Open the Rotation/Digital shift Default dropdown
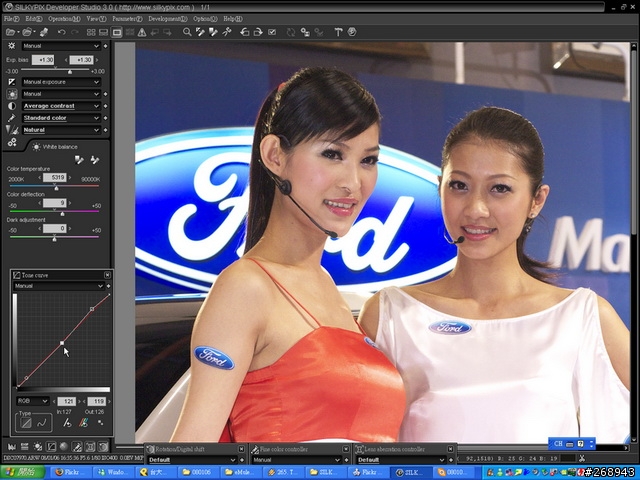Viewport: 640px width, 480px height. click(x=192, y=460)
